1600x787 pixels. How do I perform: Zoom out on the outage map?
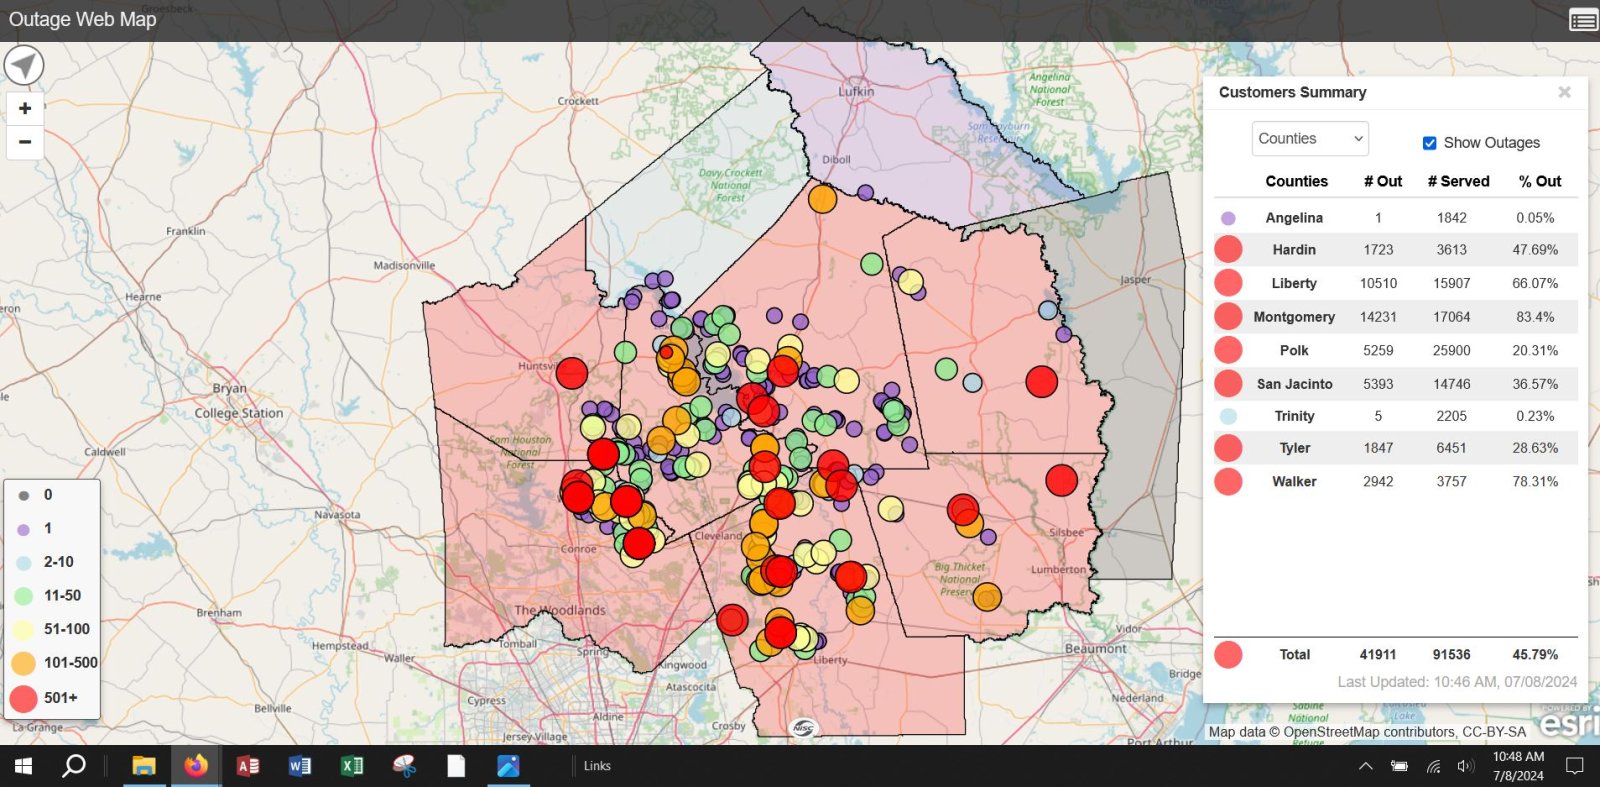(25, 142)
